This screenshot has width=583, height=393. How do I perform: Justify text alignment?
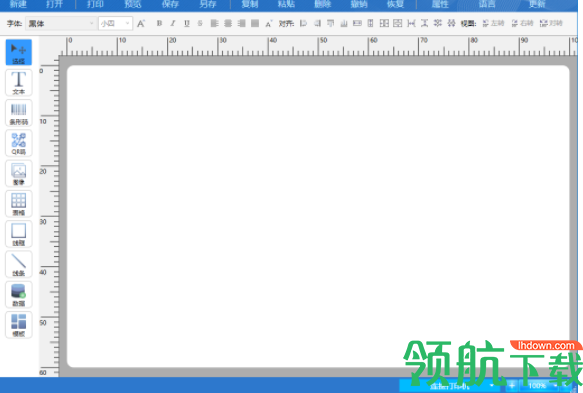[255, 23]
